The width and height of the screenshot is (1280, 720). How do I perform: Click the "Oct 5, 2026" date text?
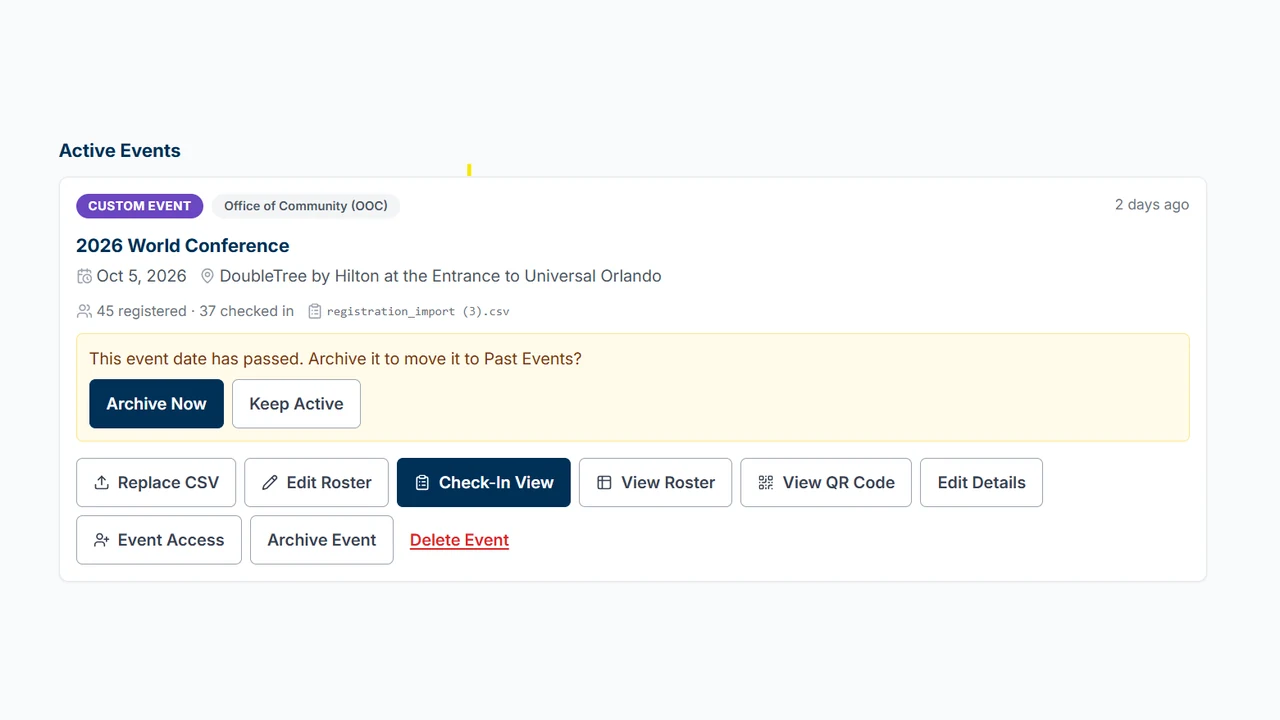tap(142, 276)
